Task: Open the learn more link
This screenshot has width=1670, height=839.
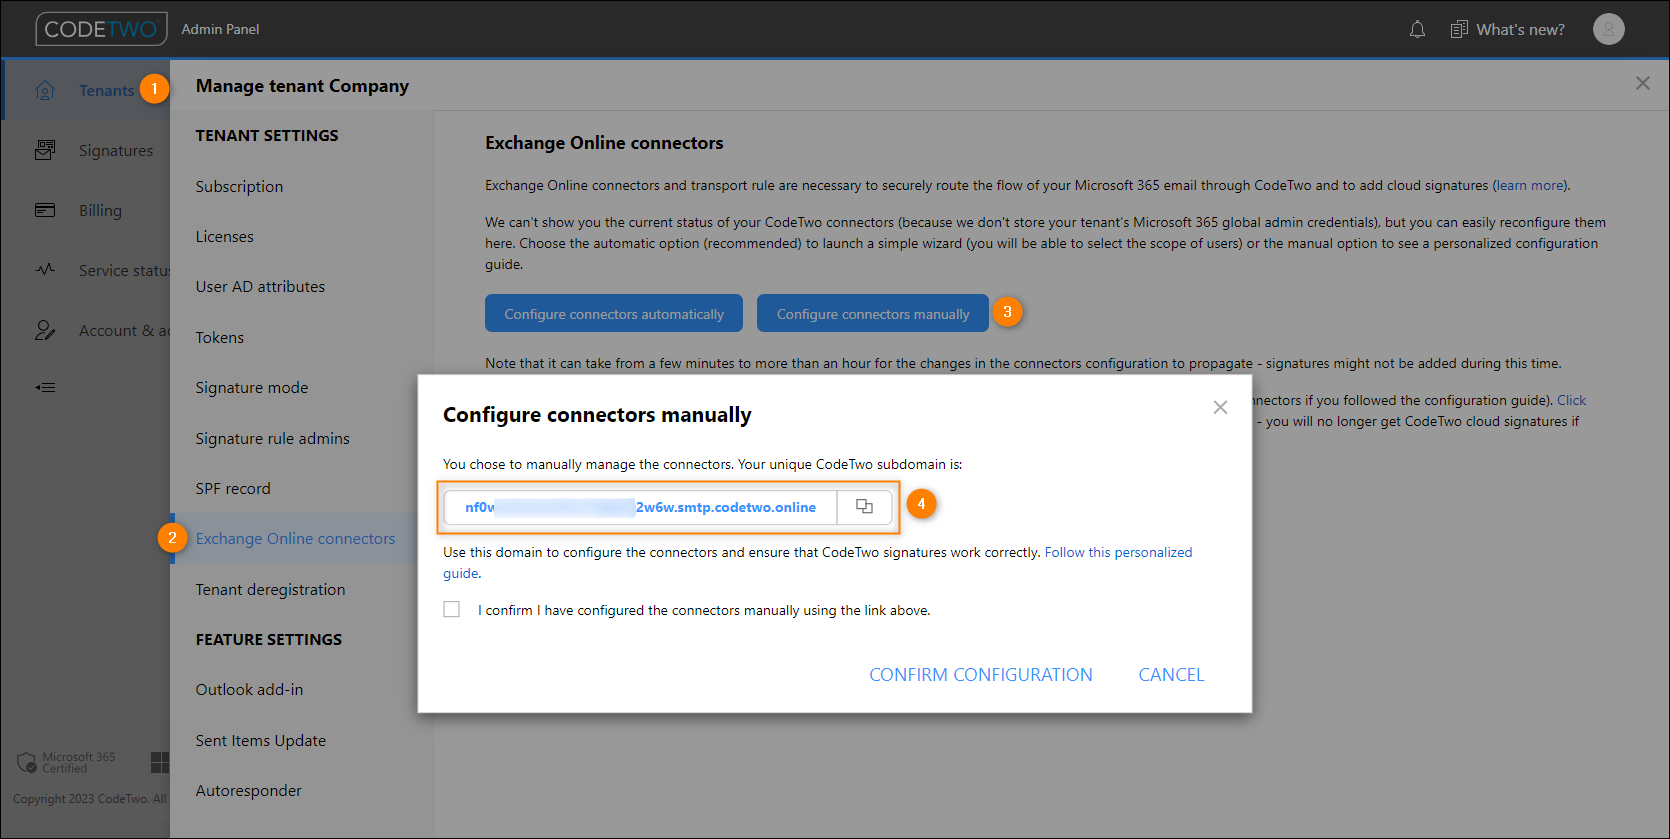Action: click(1530, 185)
